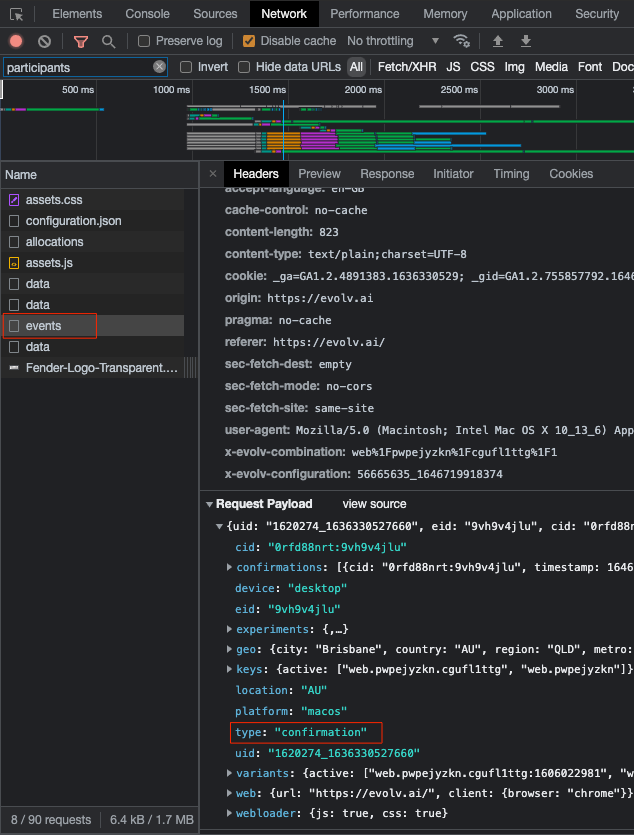Collapse the Request Payload section
This screenshot has height=835, width=634.
(209, 504)
